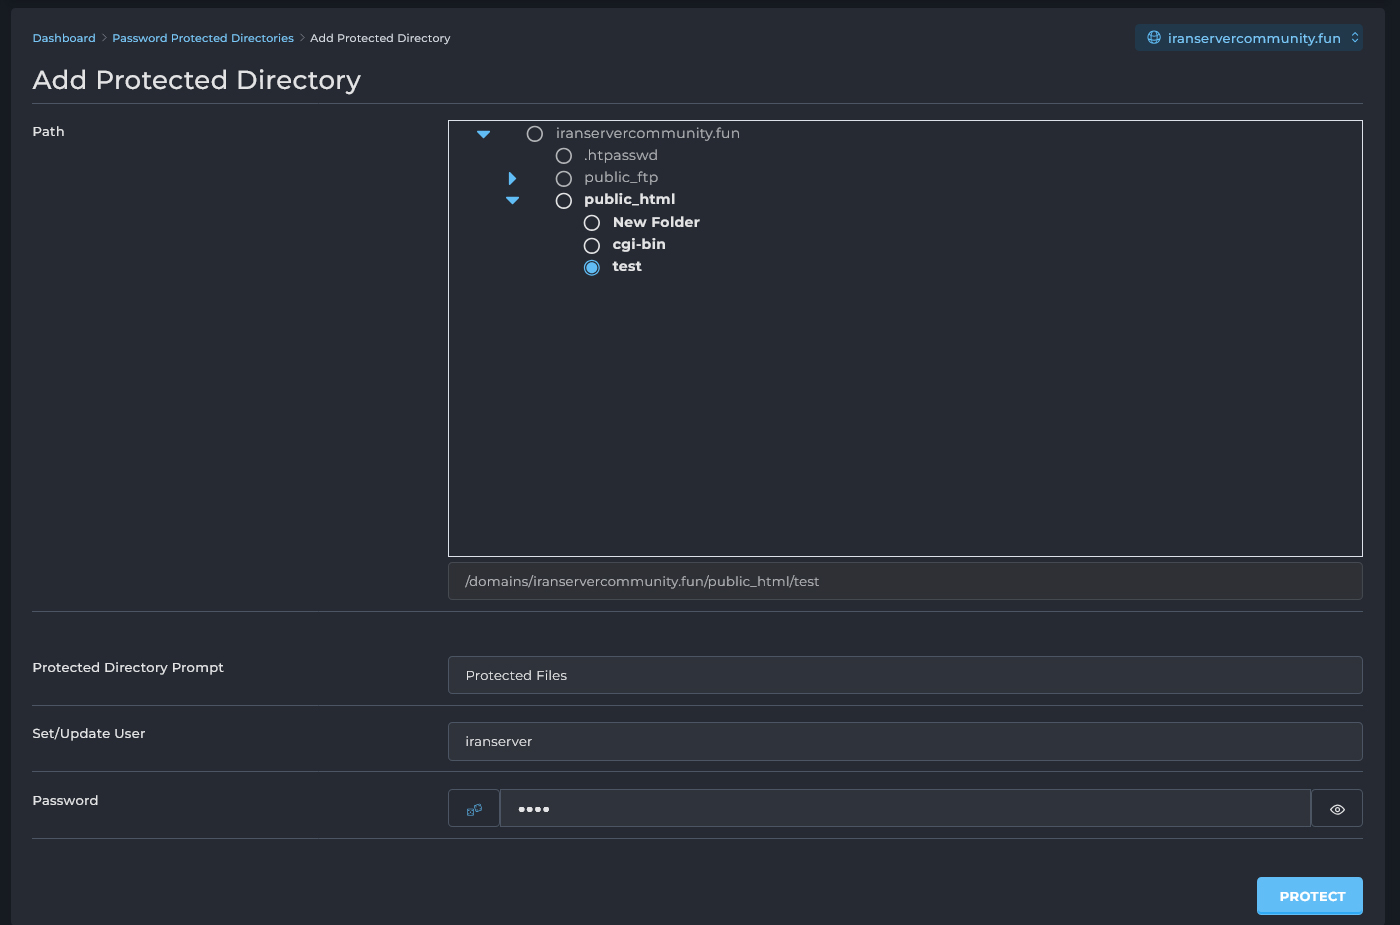This screenshot has height=925, width=1400.
Task: Choose the public_html radio button
Action: (564, 200)
